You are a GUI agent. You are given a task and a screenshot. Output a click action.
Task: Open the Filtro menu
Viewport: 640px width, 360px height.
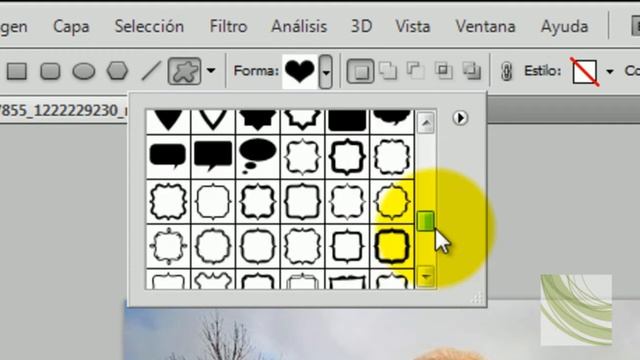point(228,27)
